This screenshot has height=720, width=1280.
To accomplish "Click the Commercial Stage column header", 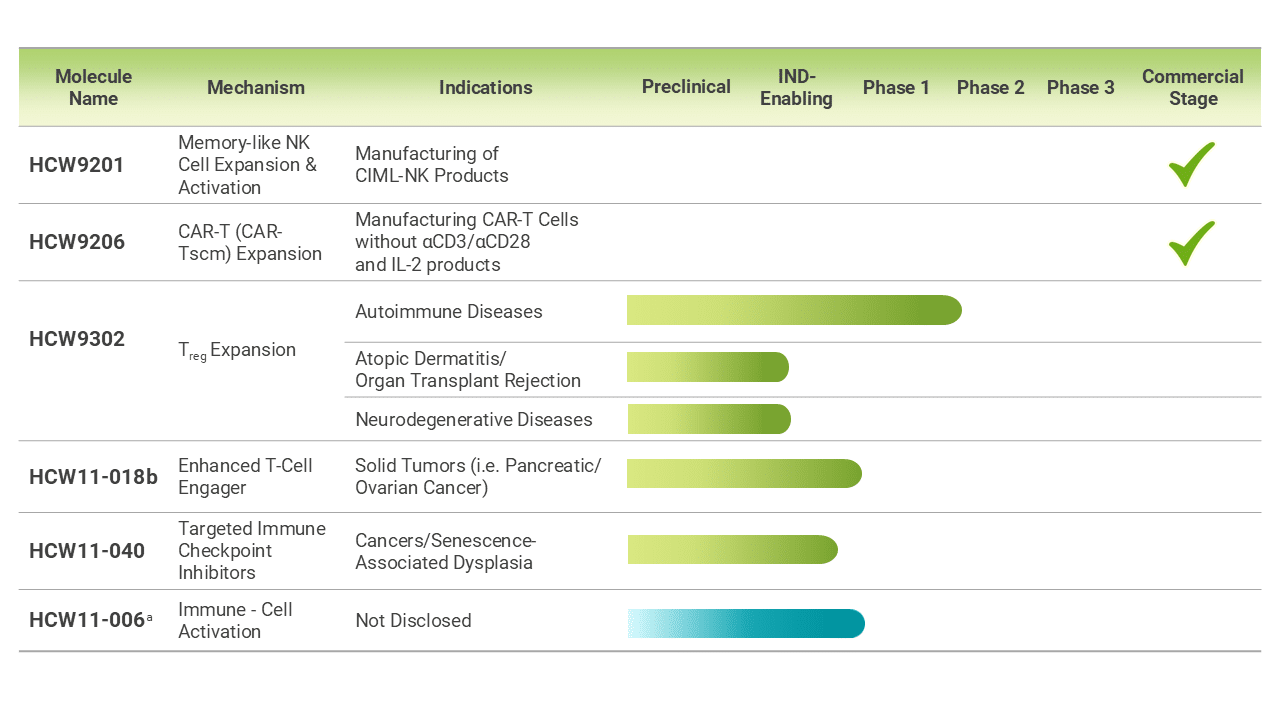I will pyautogui.click(x=1192, y=88).
